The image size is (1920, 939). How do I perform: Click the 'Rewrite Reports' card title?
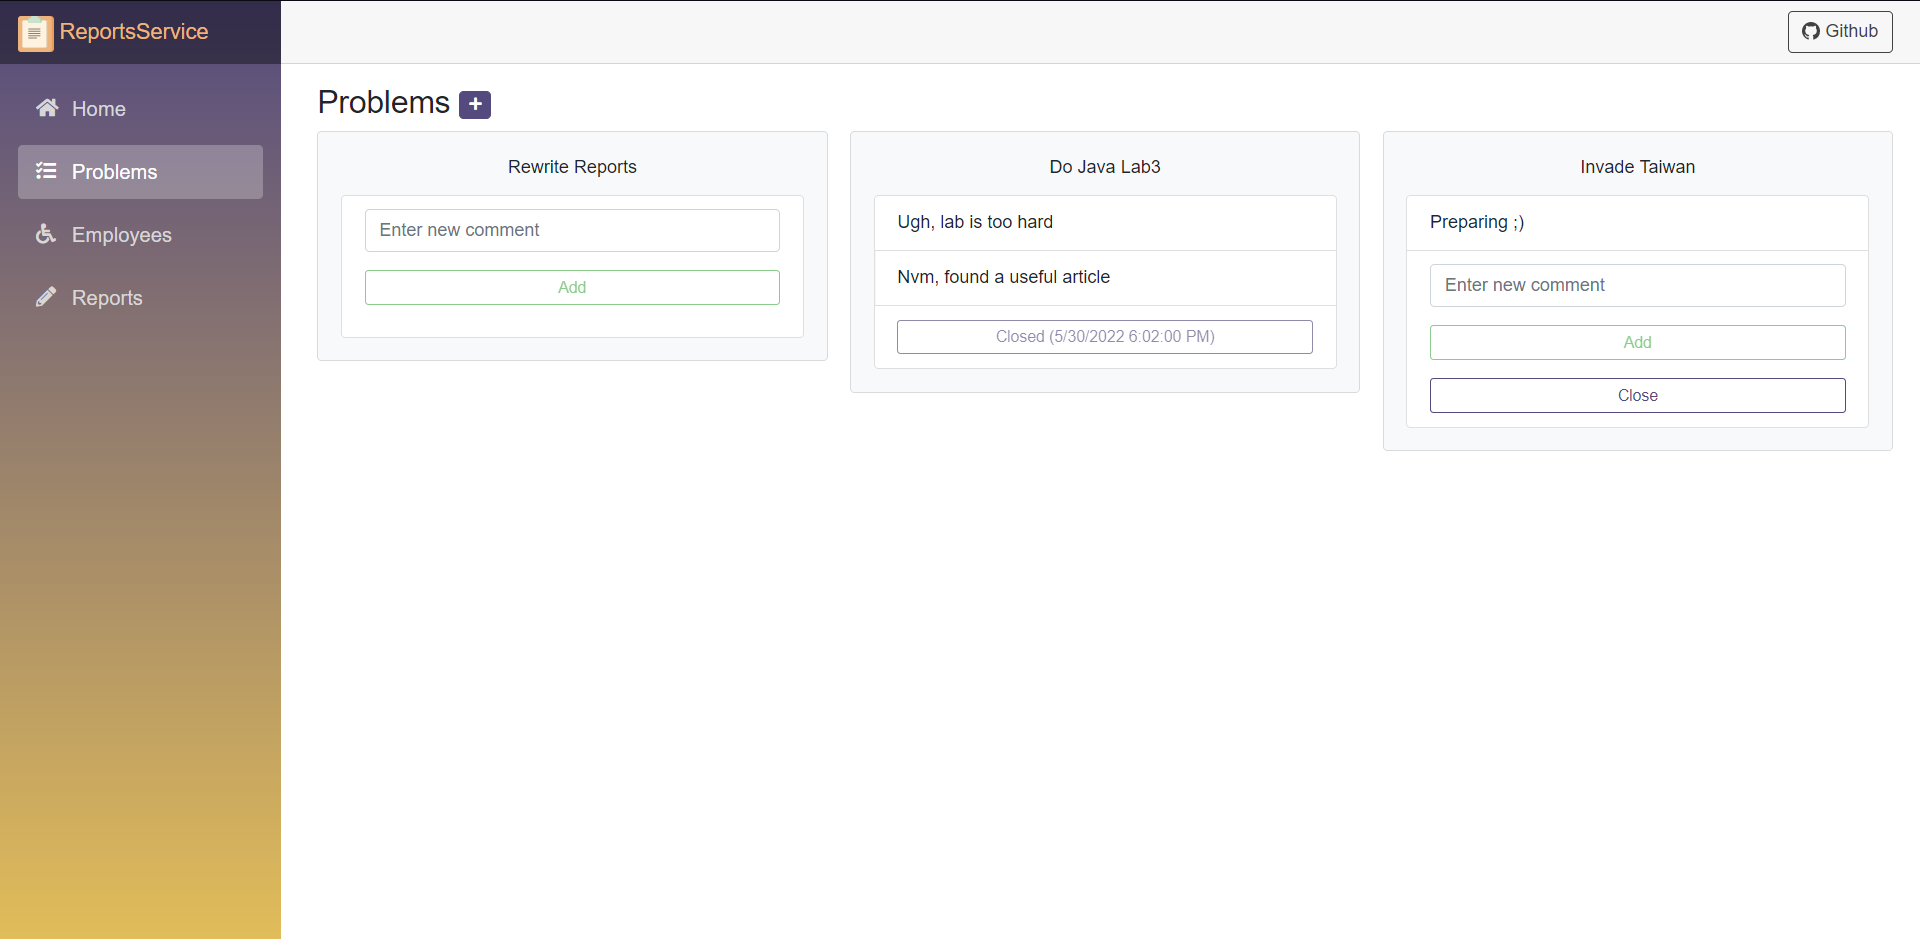pos(572,167)
